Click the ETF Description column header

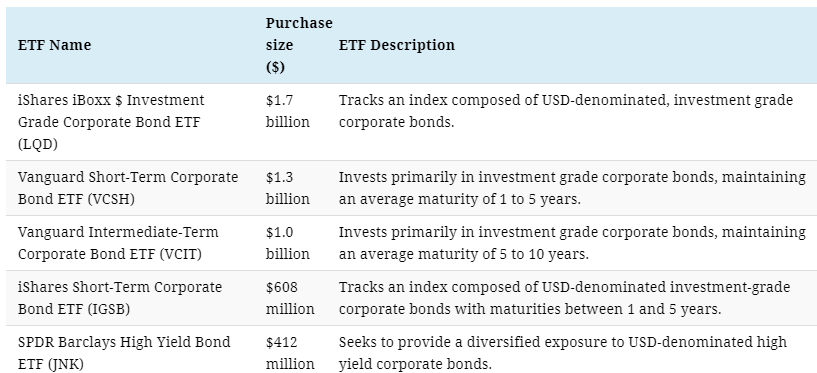tap(397, 45)
